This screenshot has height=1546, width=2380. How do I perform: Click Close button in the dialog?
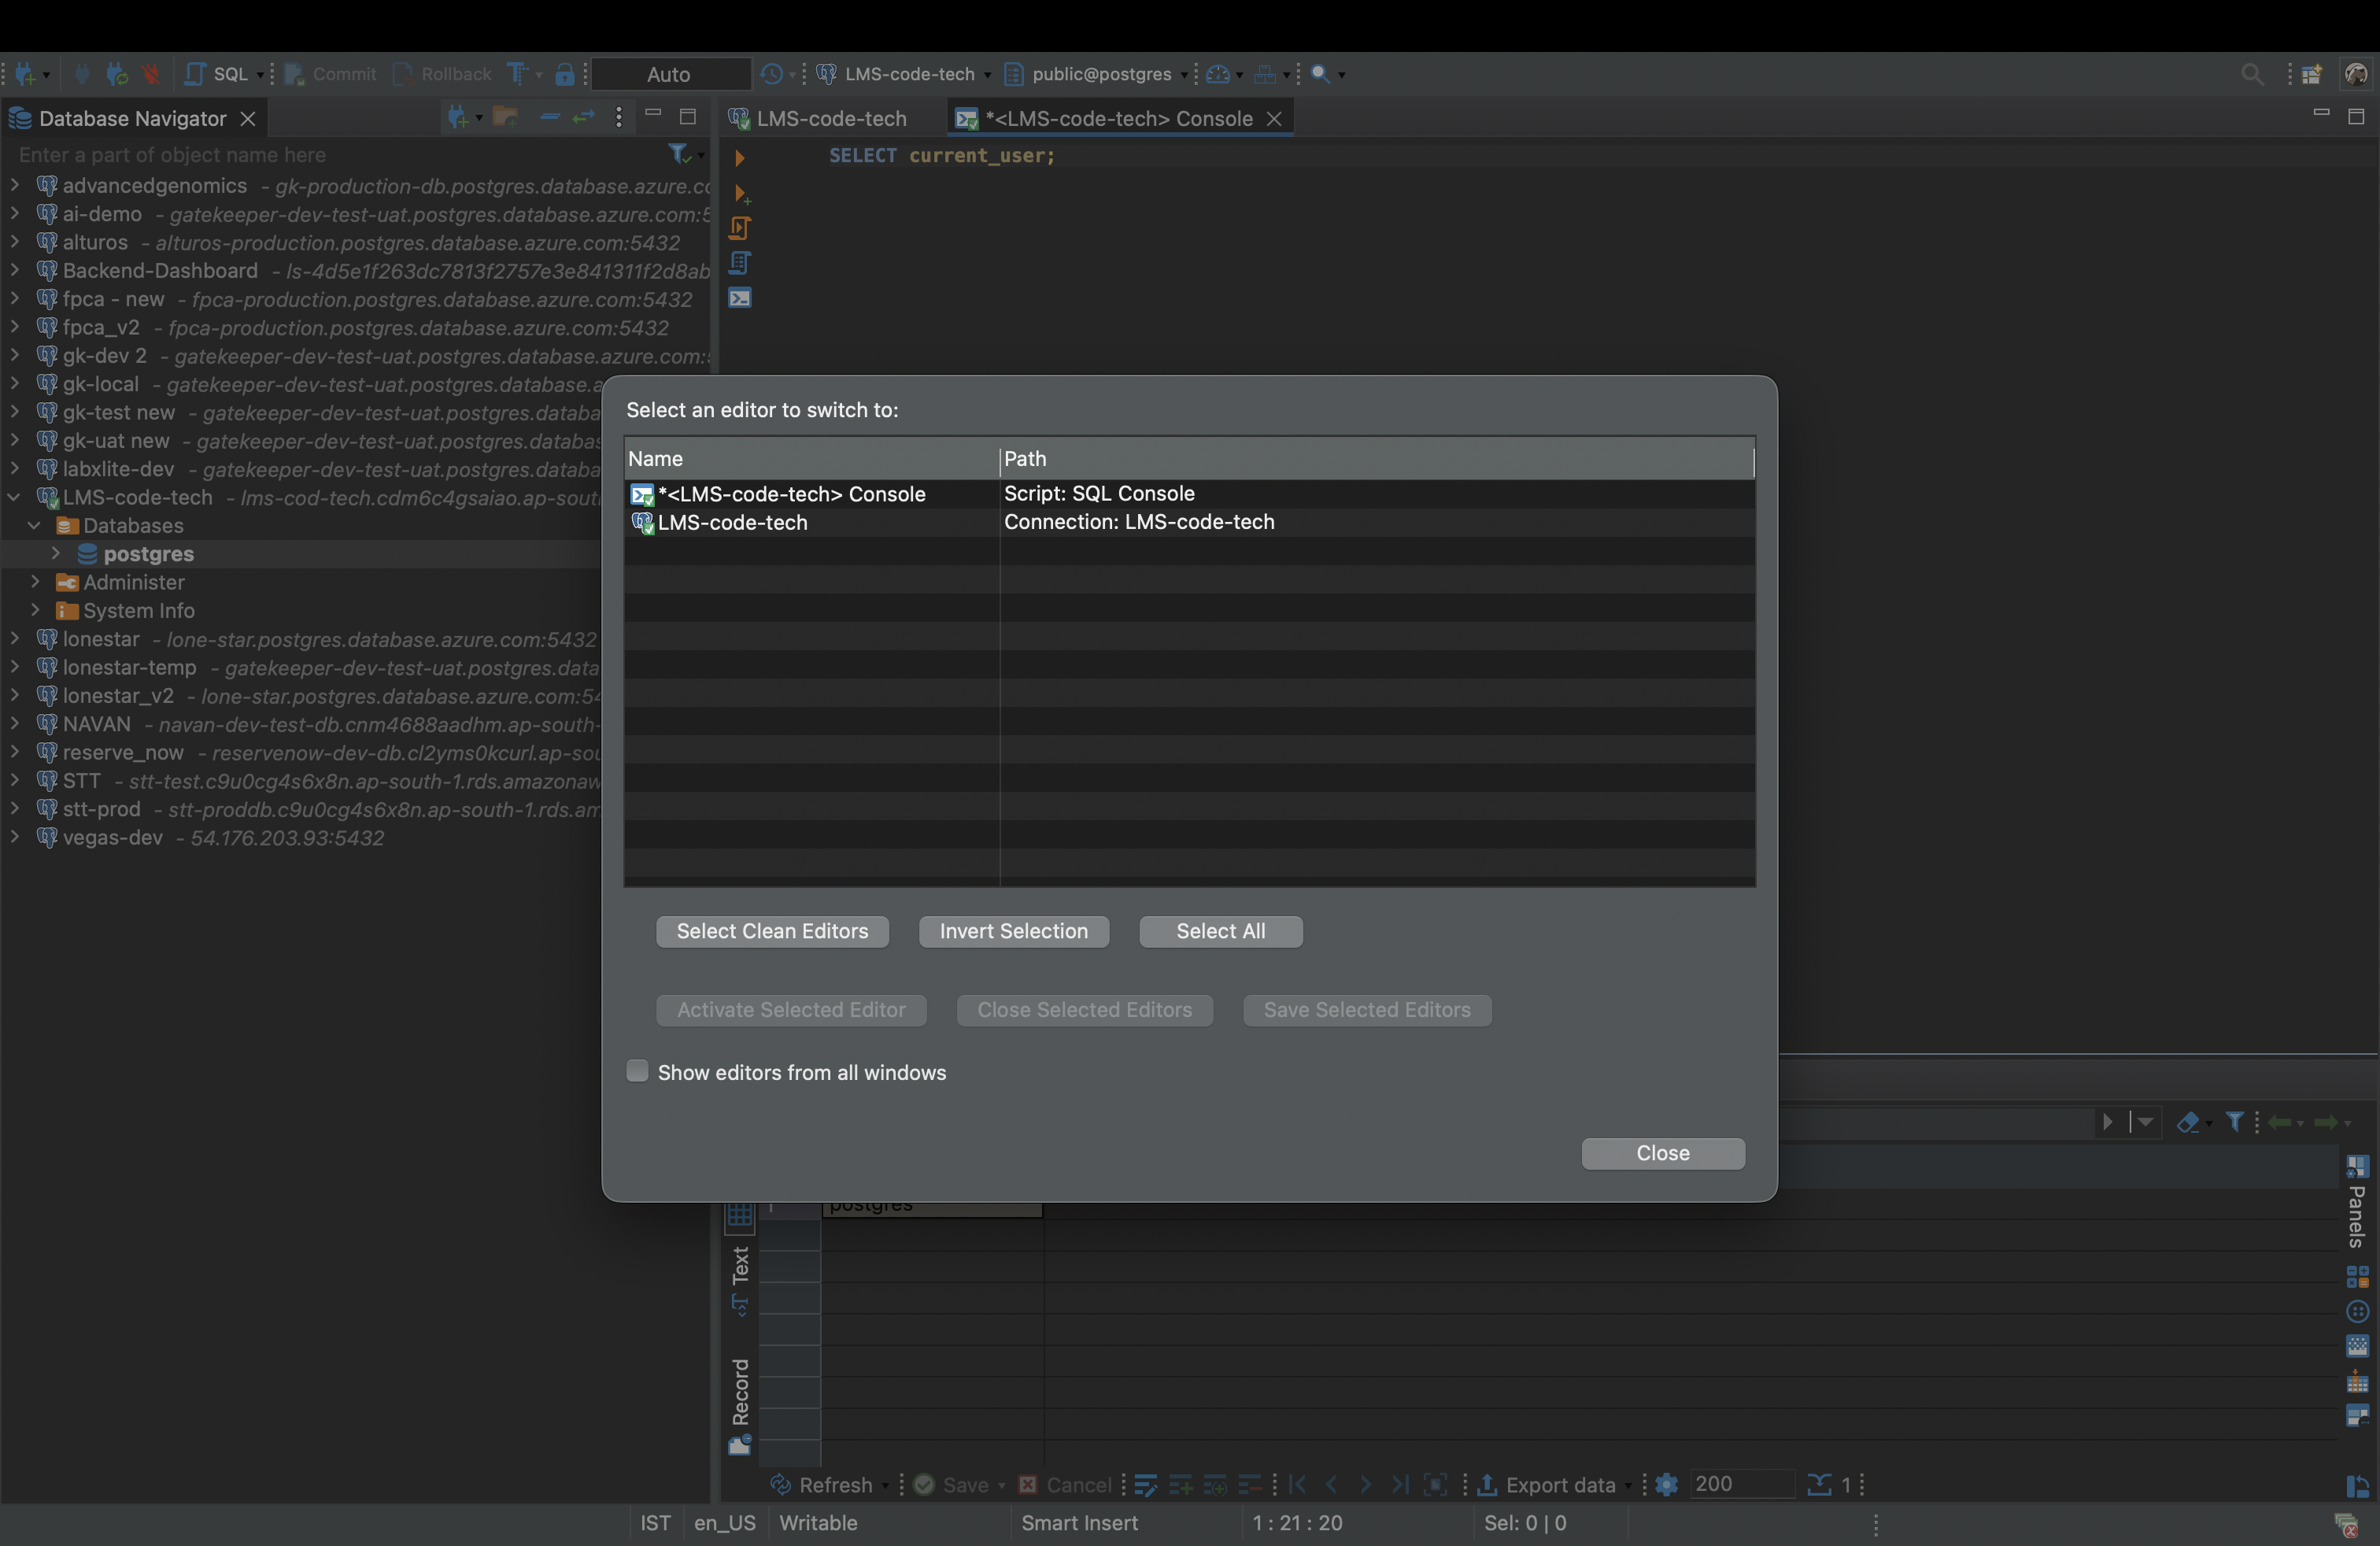[1662, 1153]
